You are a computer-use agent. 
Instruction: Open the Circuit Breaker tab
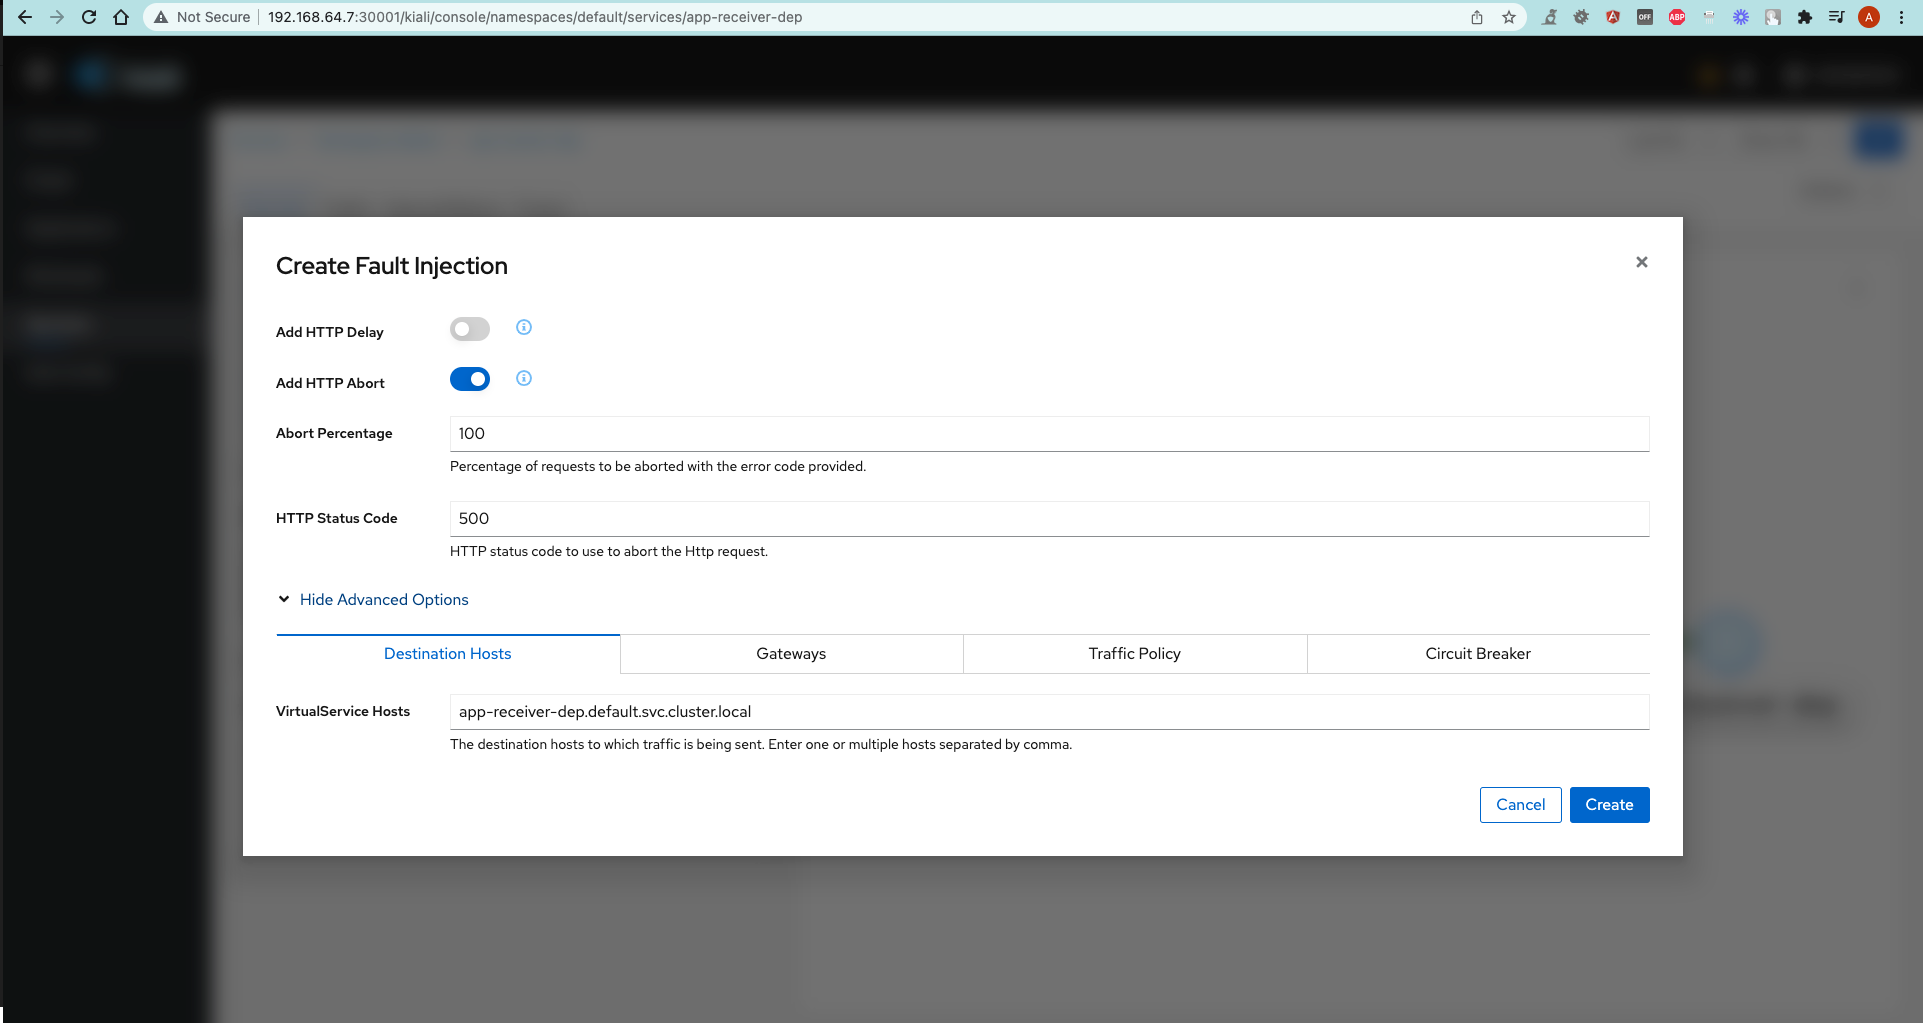click(x=1477, y=654)
